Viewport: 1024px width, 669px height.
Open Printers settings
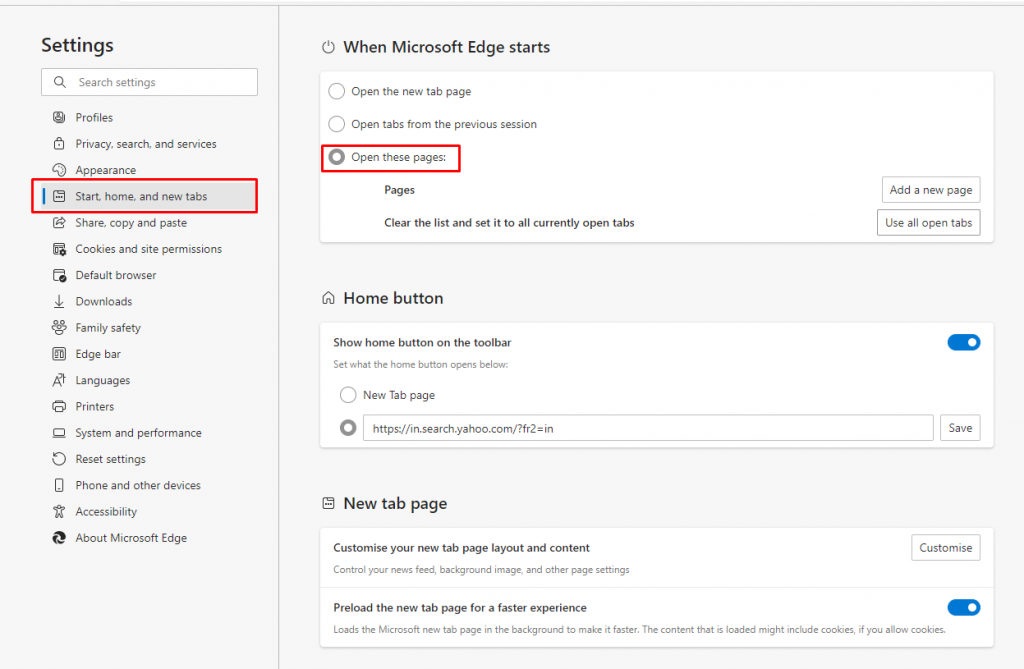click(x=95, y=406)
